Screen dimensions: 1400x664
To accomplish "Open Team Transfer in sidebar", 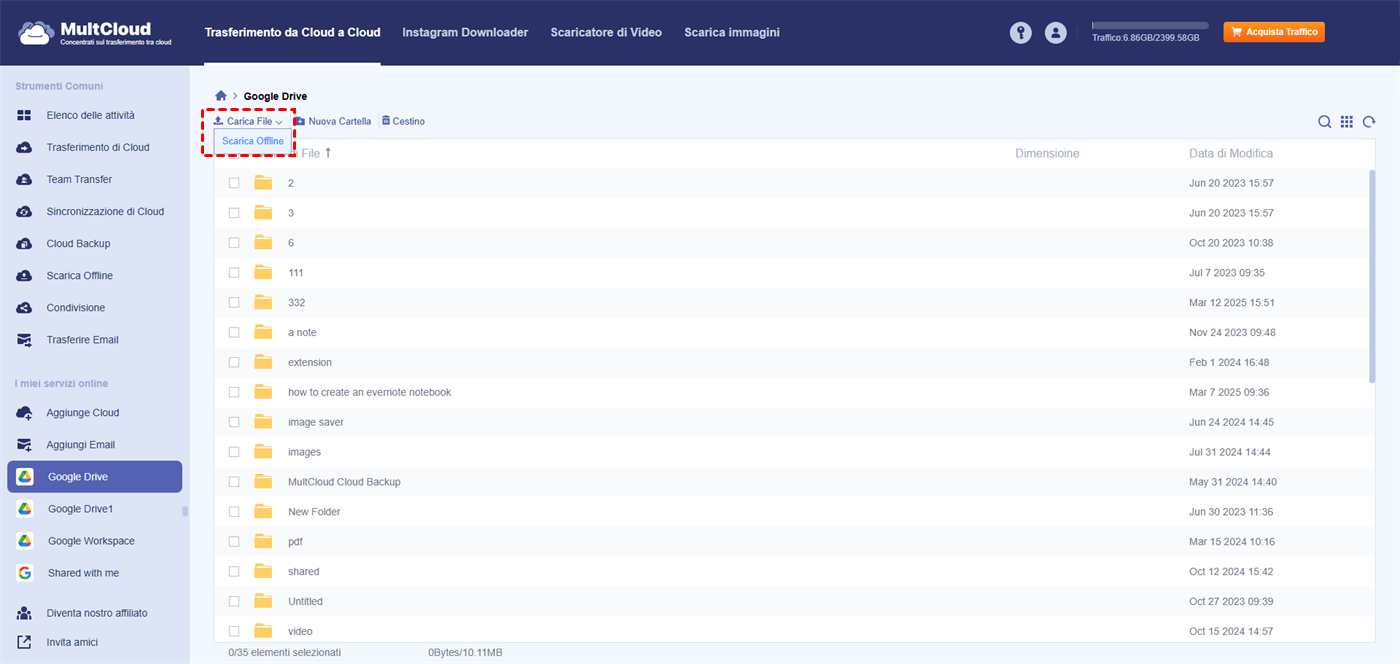I will [x=79, y=179].
